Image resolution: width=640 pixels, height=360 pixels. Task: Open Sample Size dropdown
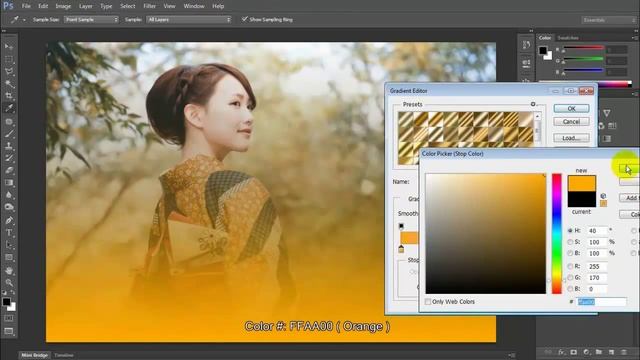(91, 19)
